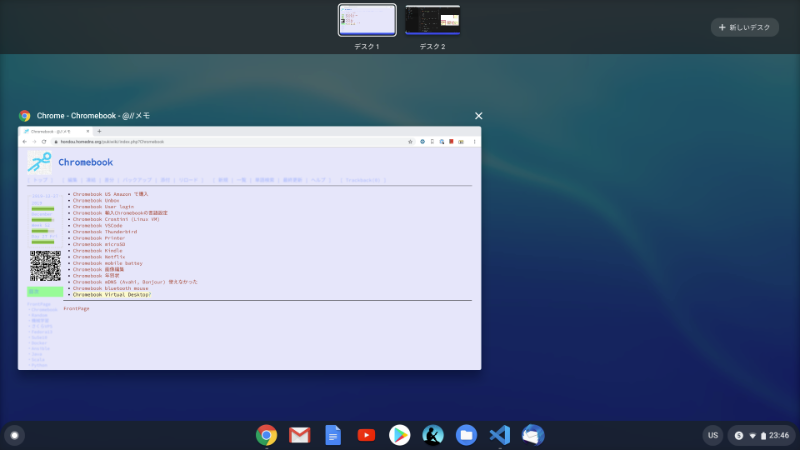The width and height of the screenshot is (800, 450).
Task: Open the US input method selector
Action: pyautogui.click(x=713, y=435)
